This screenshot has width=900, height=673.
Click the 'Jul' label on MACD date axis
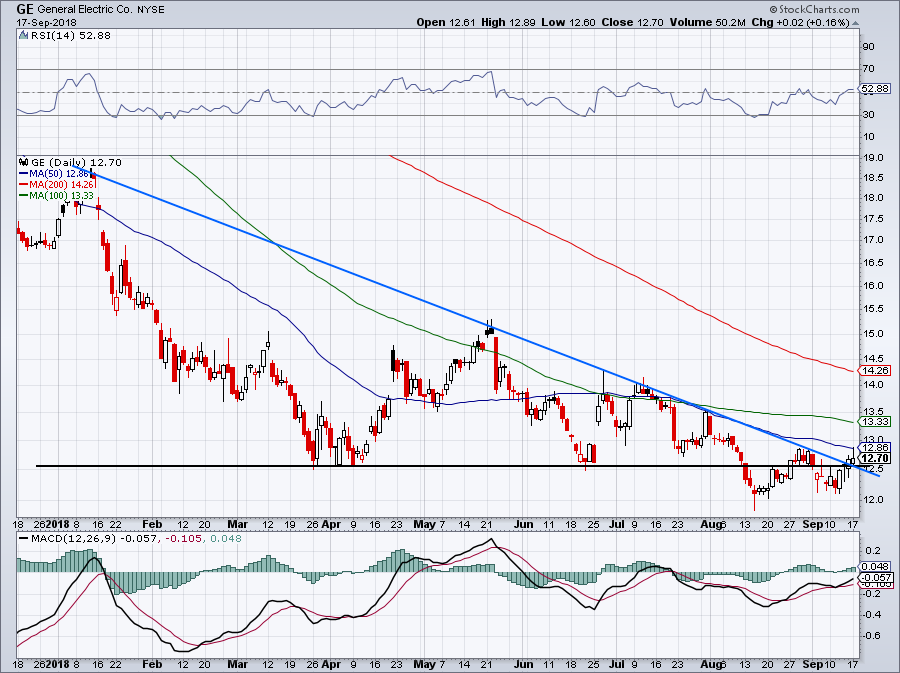coord(617,664)
